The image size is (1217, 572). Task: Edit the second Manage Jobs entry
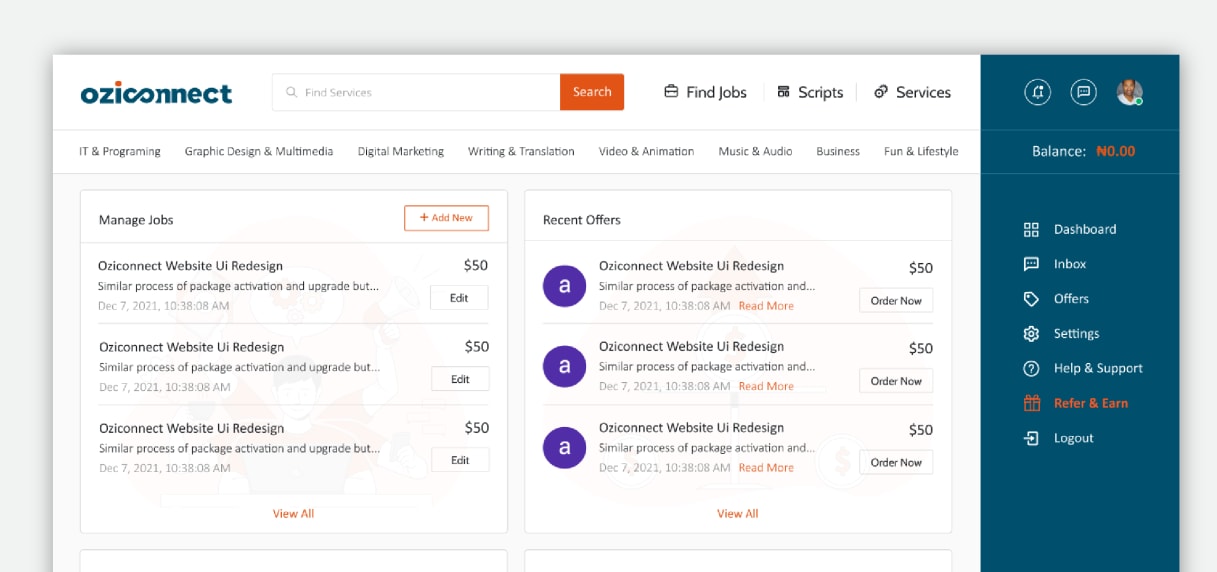460,379
